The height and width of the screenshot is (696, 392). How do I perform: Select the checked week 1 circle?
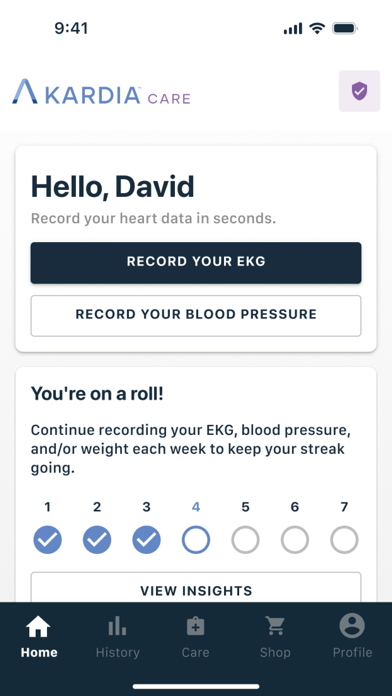point(48,540)
